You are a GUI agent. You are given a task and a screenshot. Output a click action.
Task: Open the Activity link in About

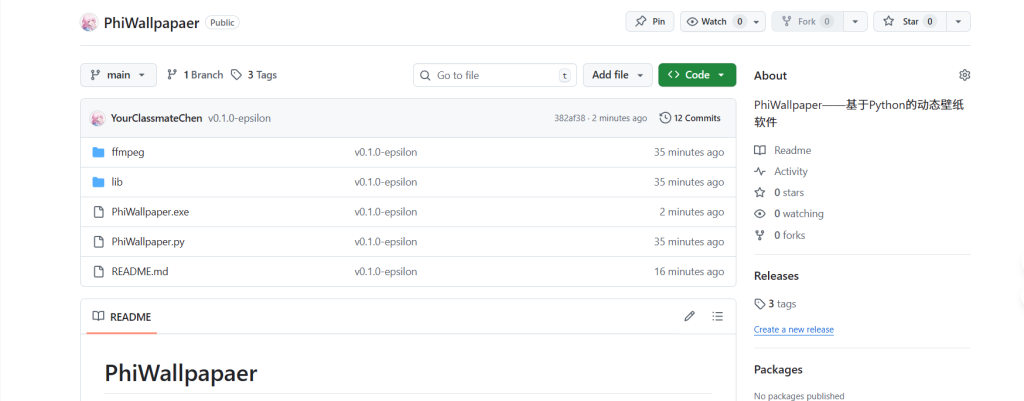(x=781, y=171)
